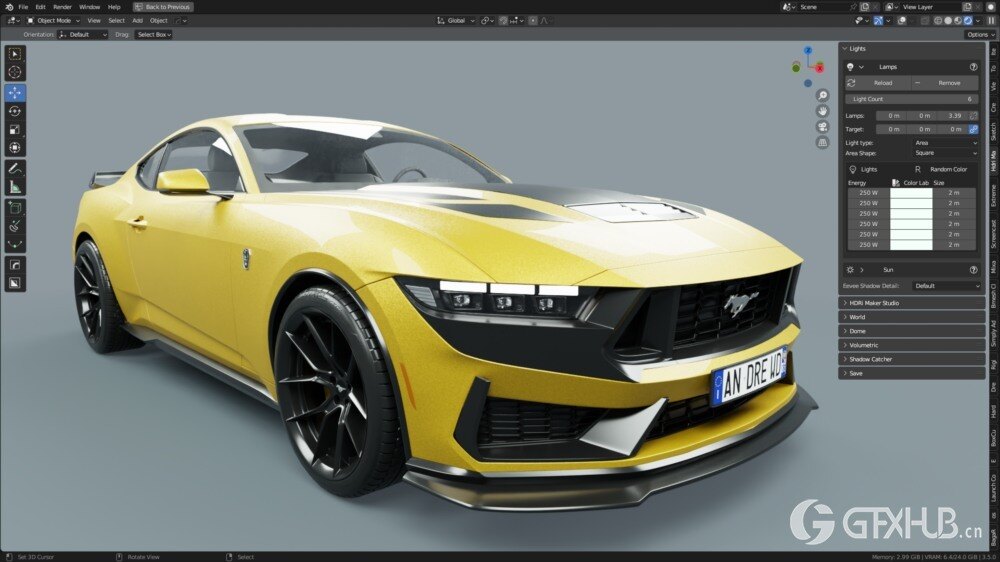
Task: Toggle X-ray mode button
Action: tap(925, 20)
